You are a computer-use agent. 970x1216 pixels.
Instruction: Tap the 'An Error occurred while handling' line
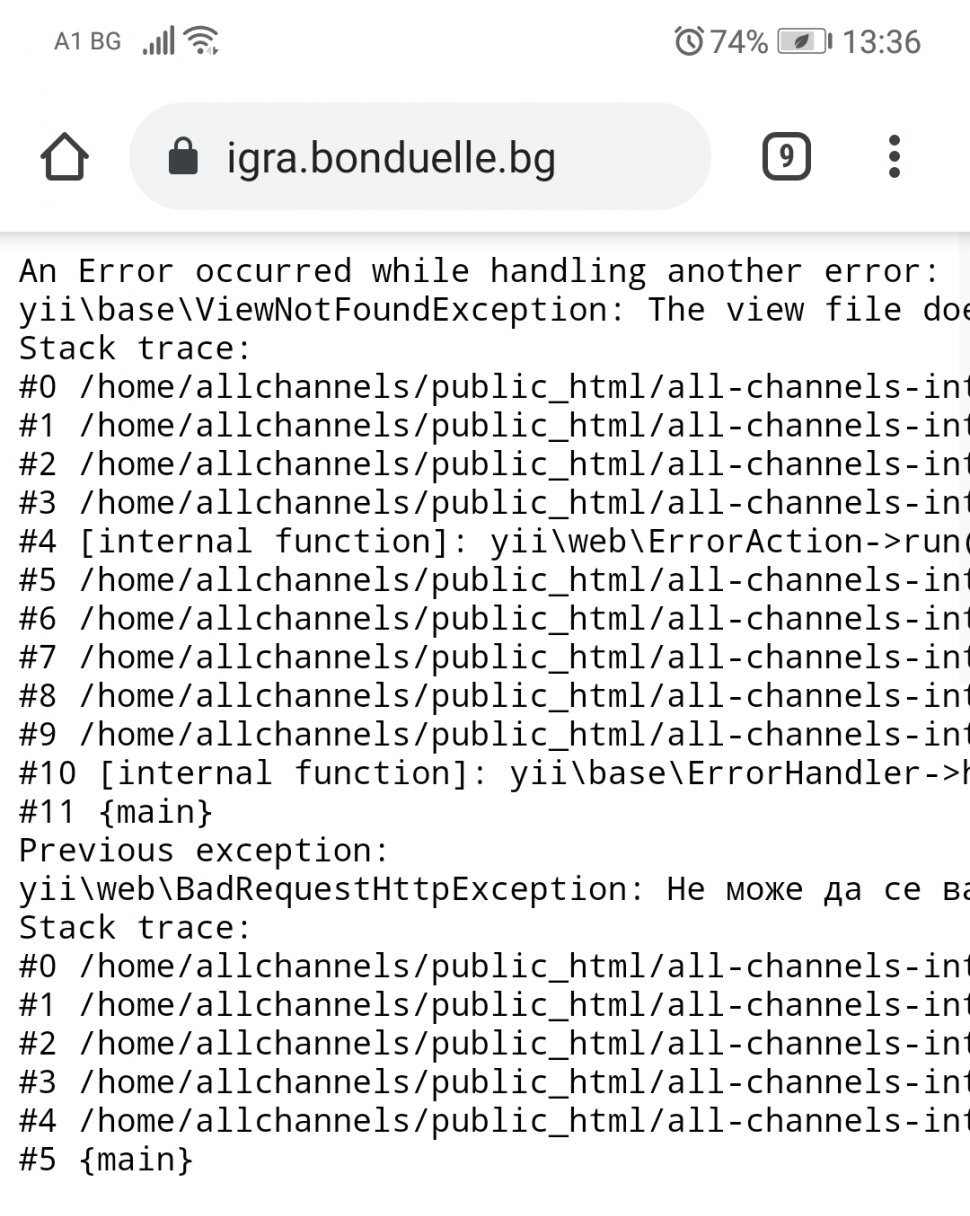pos(480,271)
